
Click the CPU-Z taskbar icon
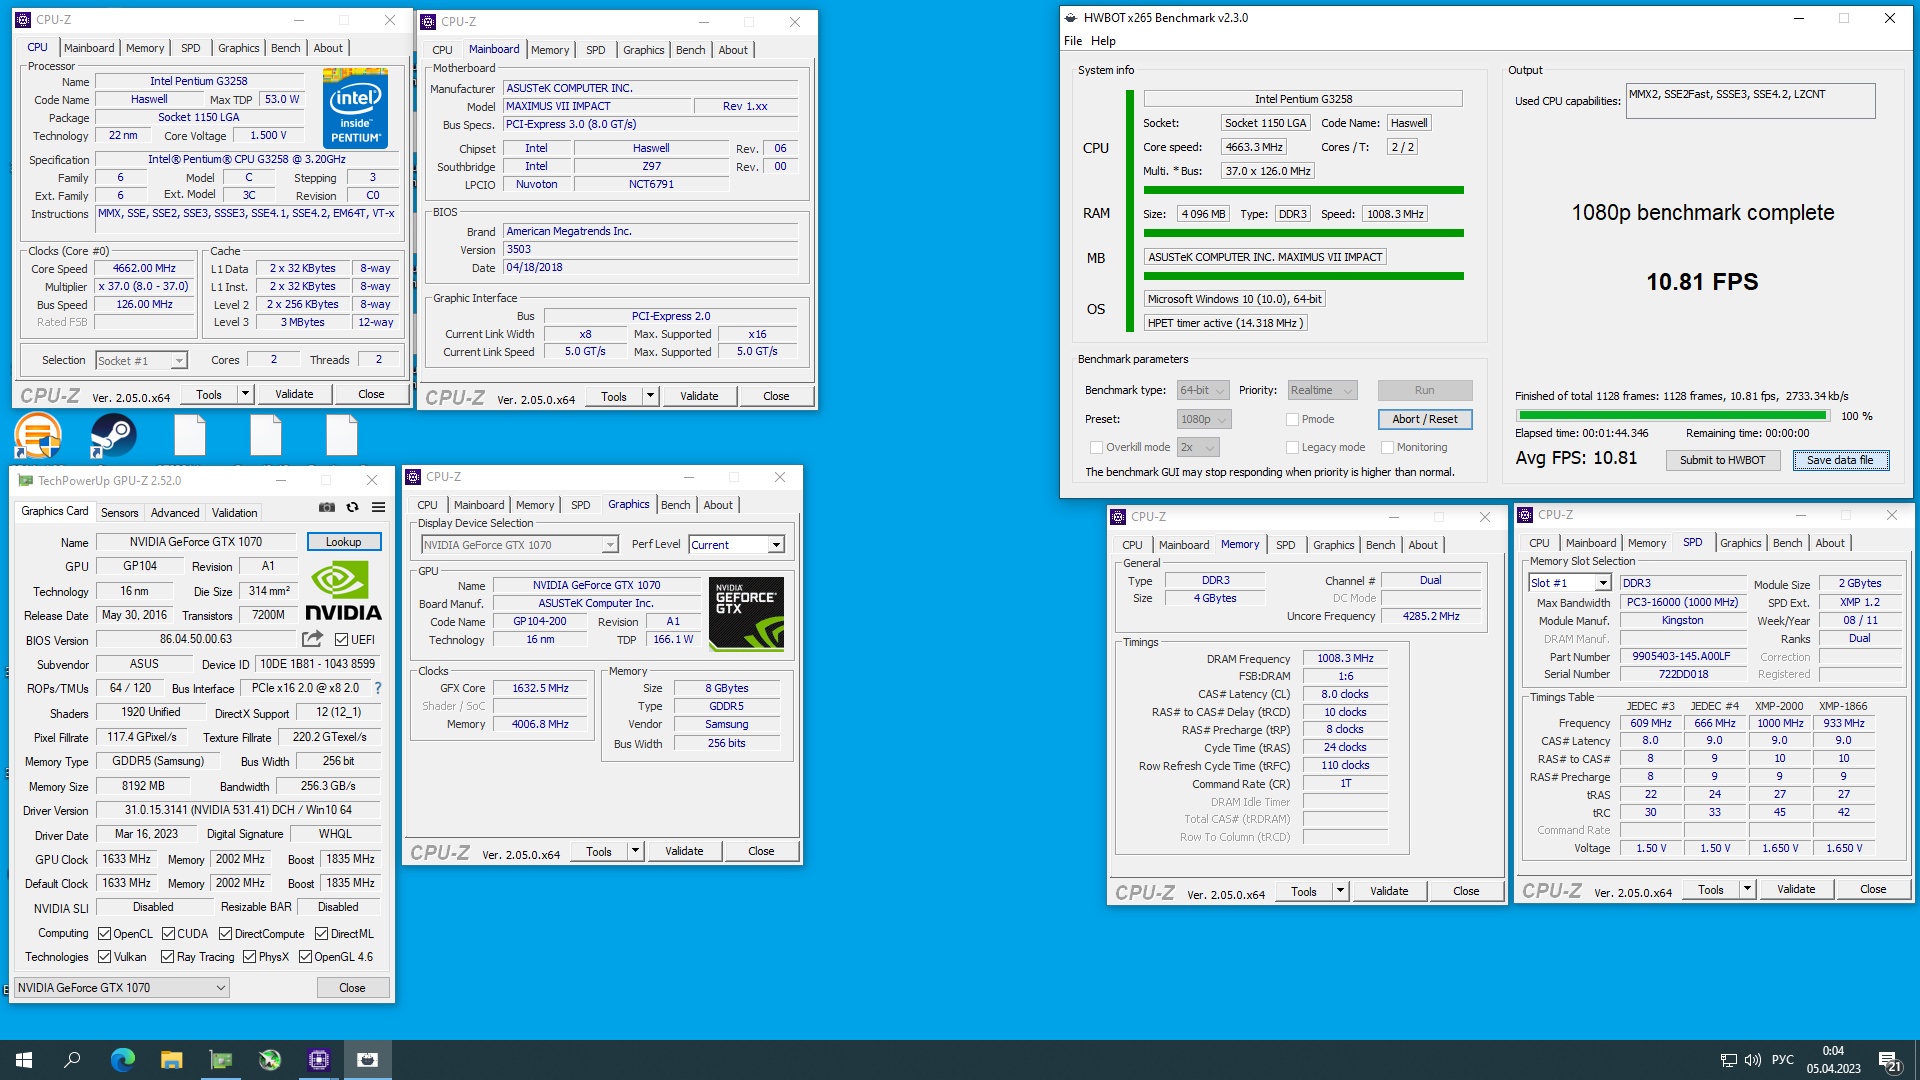(x=319, y=1060)
